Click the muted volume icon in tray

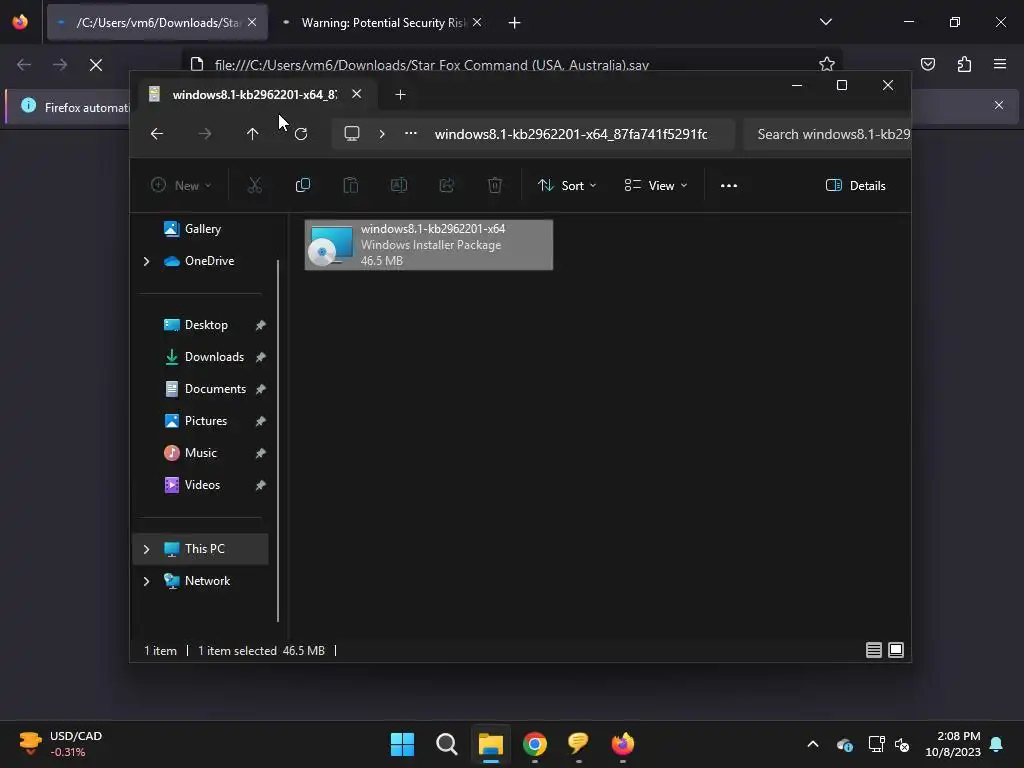tap(903, 744)
